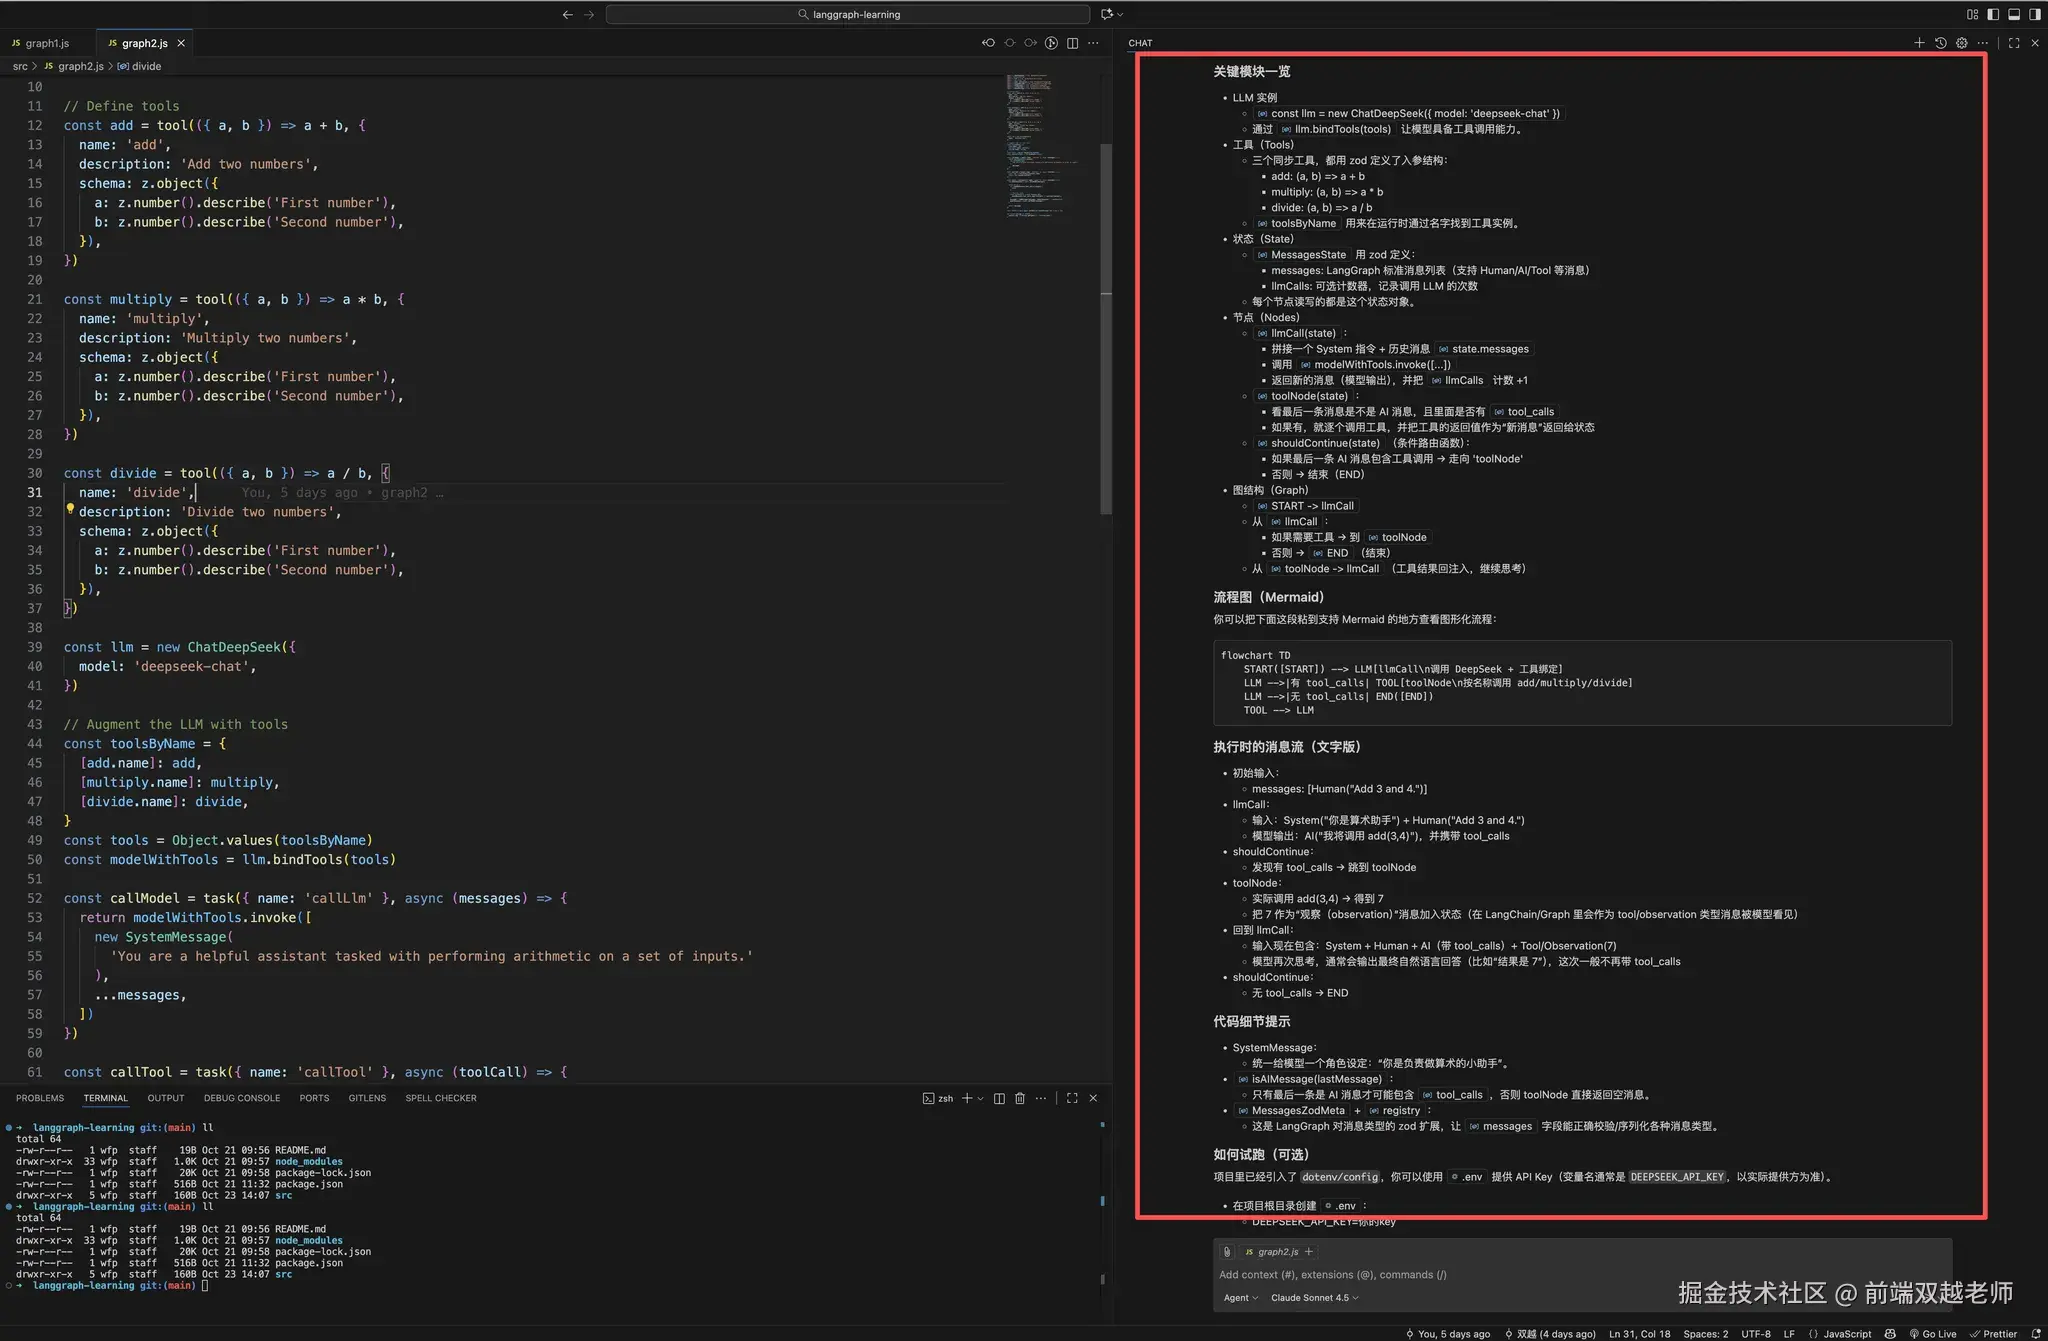The height and width of the screenshot is (1341, 2048).
Task: Switch to the graph1.js editor tab
Action: 46,43
